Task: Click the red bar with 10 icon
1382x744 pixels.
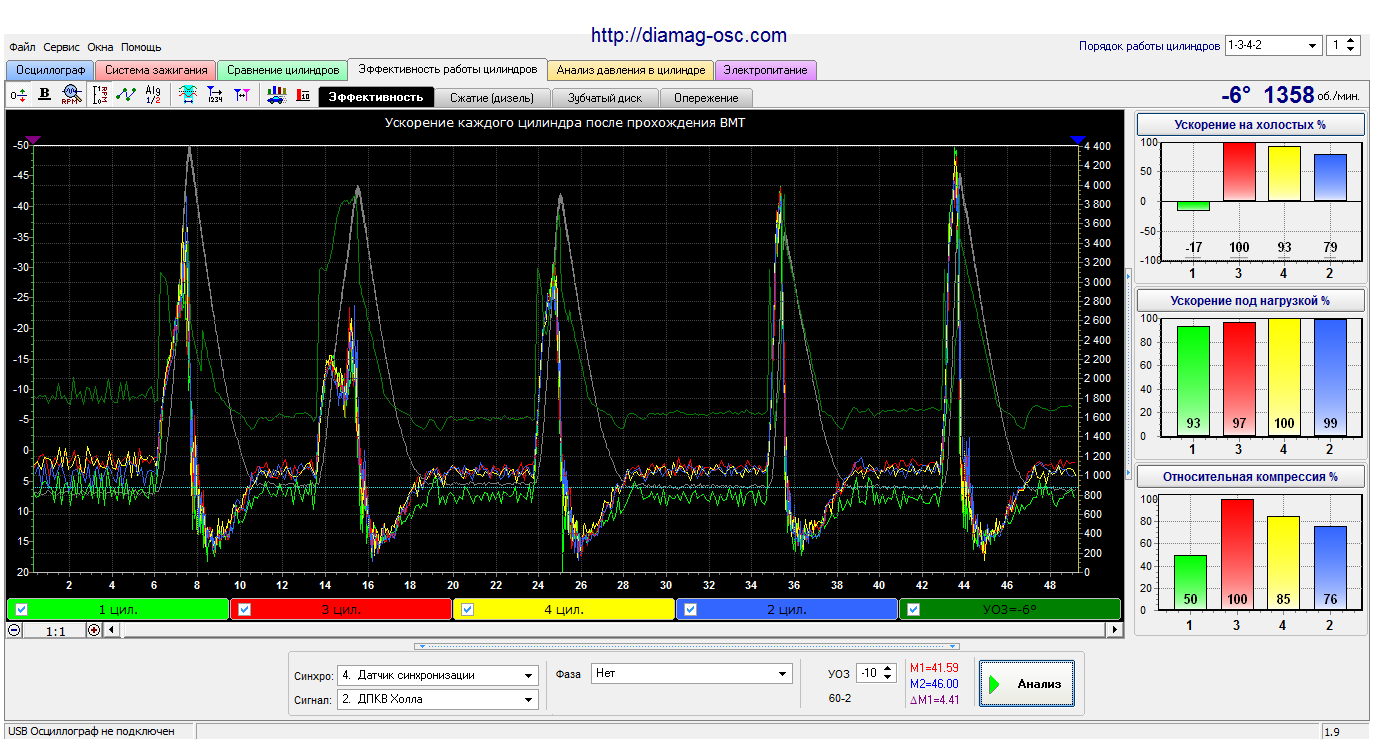Action: point(303,95)
